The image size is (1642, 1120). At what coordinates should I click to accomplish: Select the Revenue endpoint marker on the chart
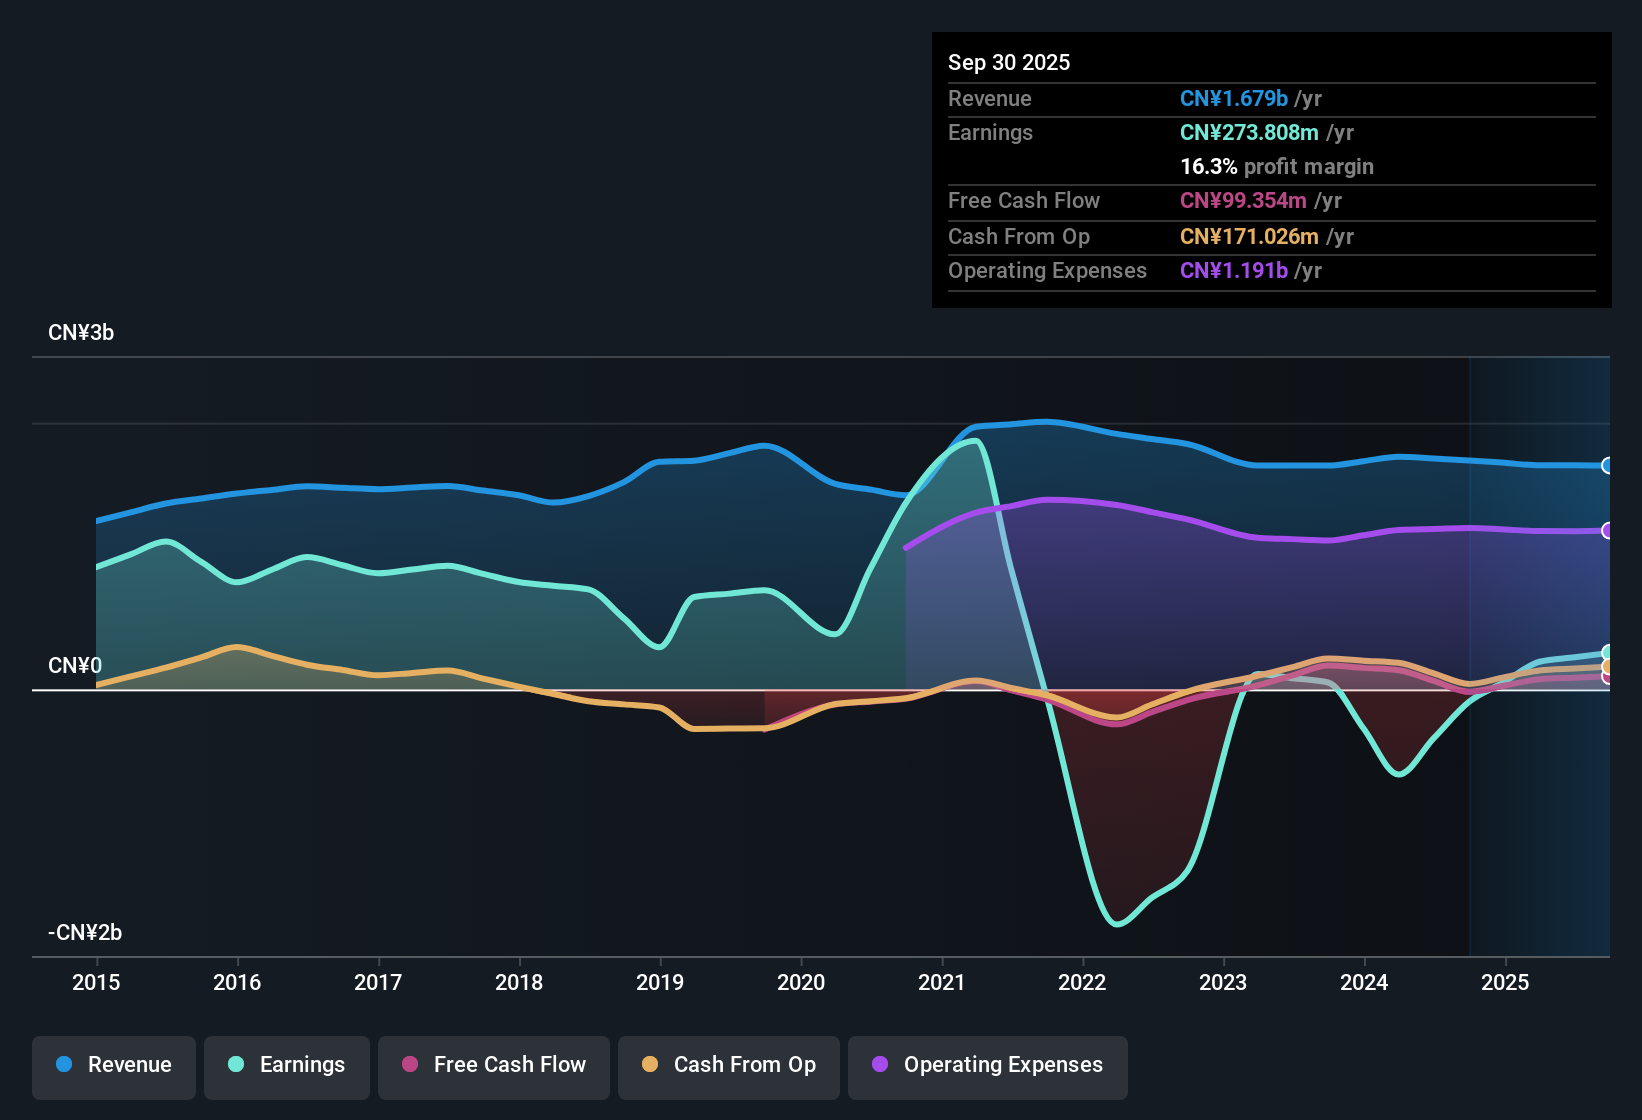(x=1607, y=465)
